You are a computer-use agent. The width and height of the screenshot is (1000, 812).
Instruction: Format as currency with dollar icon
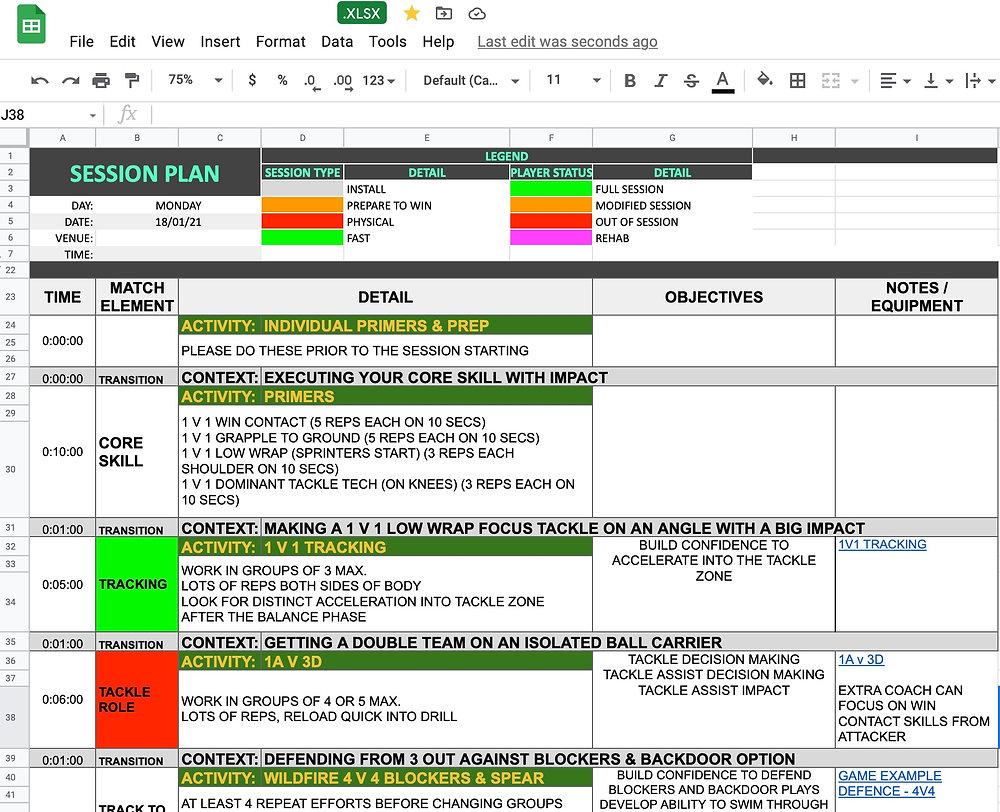[253, 80]
